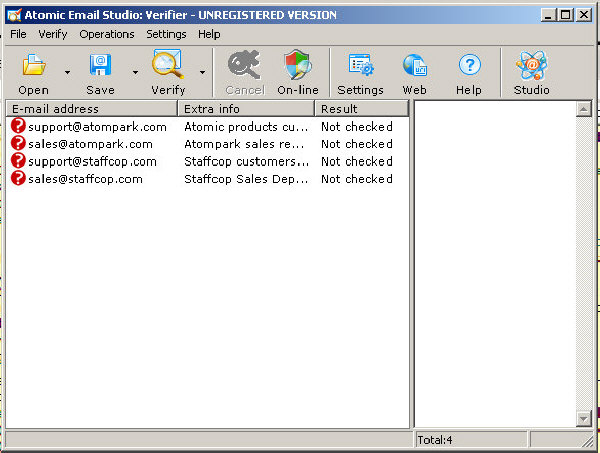This screenshot has height=453, width=600.
Task: Click 'Not checked' result for sales@staffcop.com
Action: pyautogui.click(x=357, y=179)
